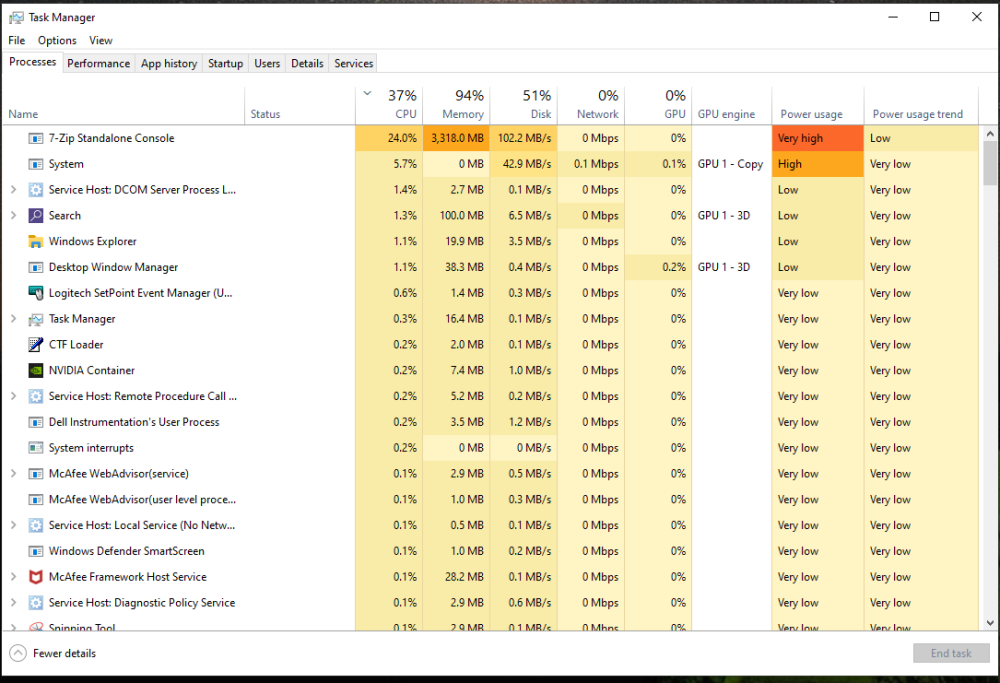Viewport: 1000px width, 683px height.
Task: Open the App history tab
Action: [x=168, y=63]
